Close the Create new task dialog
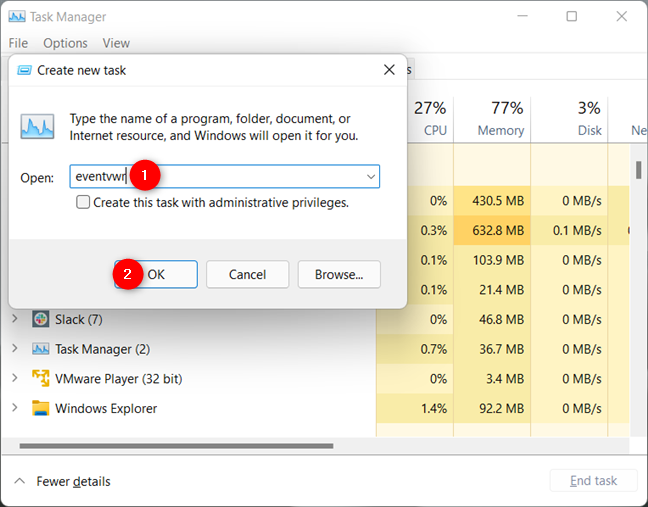 point(389,70)
